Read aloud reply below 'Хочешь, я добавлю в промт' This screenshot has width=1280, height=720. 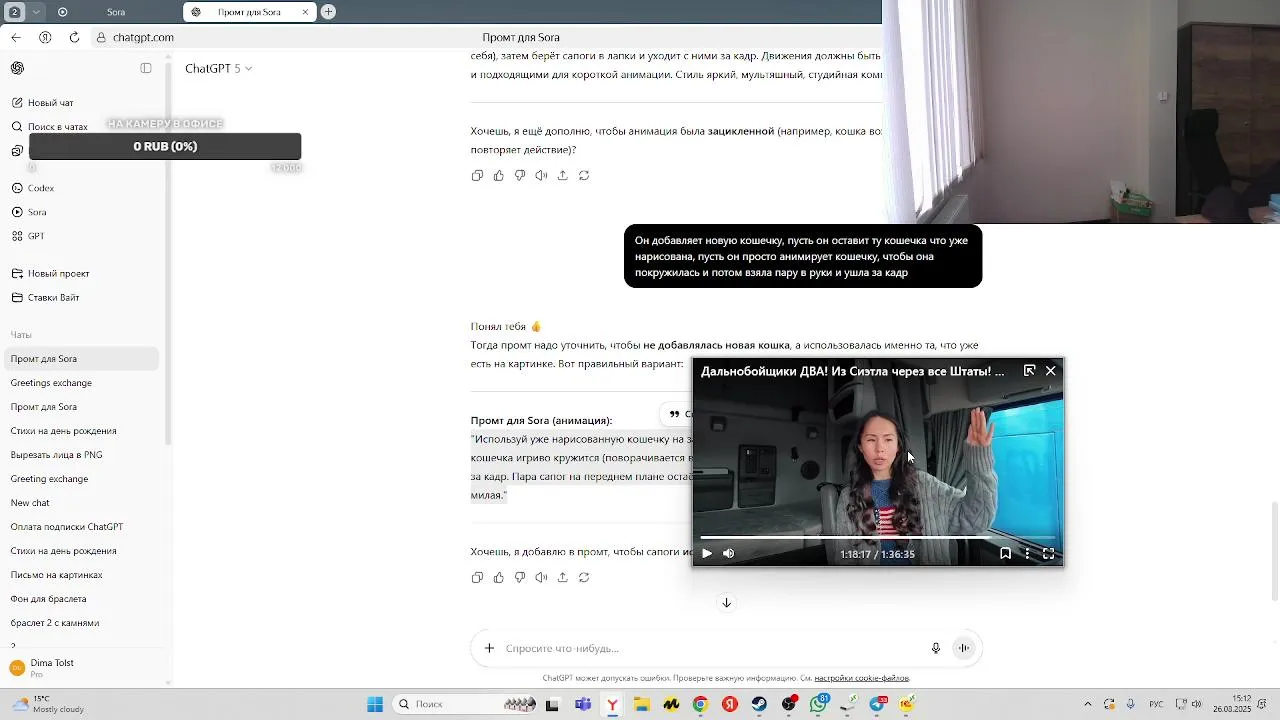(541, 577)
